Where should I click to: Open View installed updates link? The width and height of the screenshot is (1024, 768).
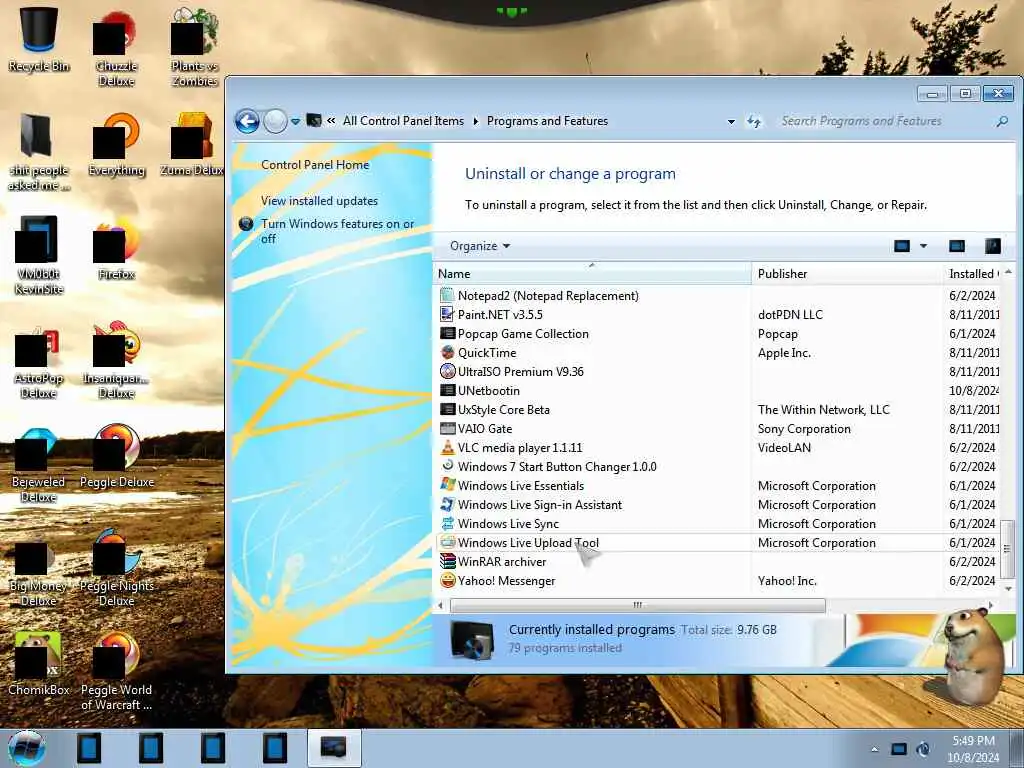[x=319, y=201]
